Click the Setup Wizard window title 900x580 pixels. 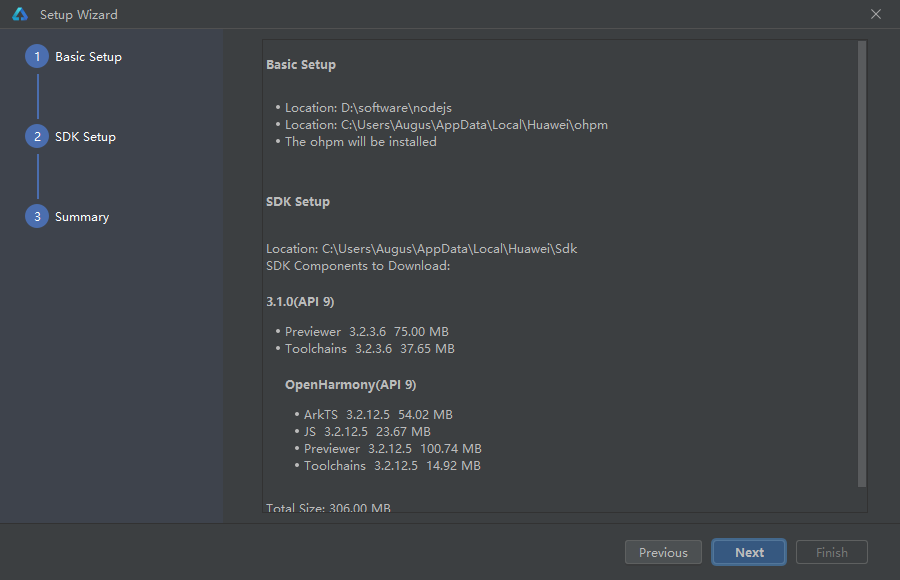79,14
